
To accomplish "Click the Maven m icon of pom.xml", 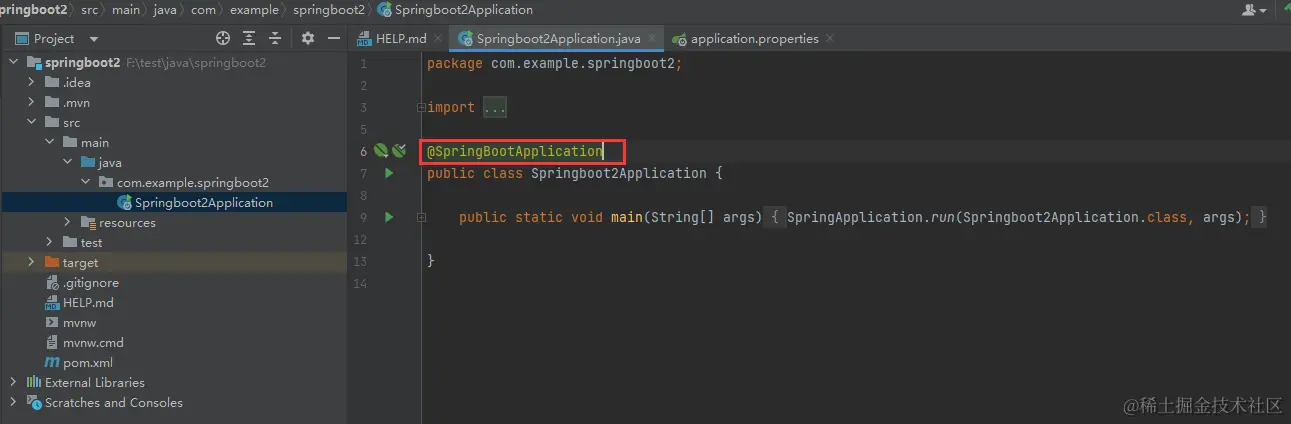I will click(53, 362).
